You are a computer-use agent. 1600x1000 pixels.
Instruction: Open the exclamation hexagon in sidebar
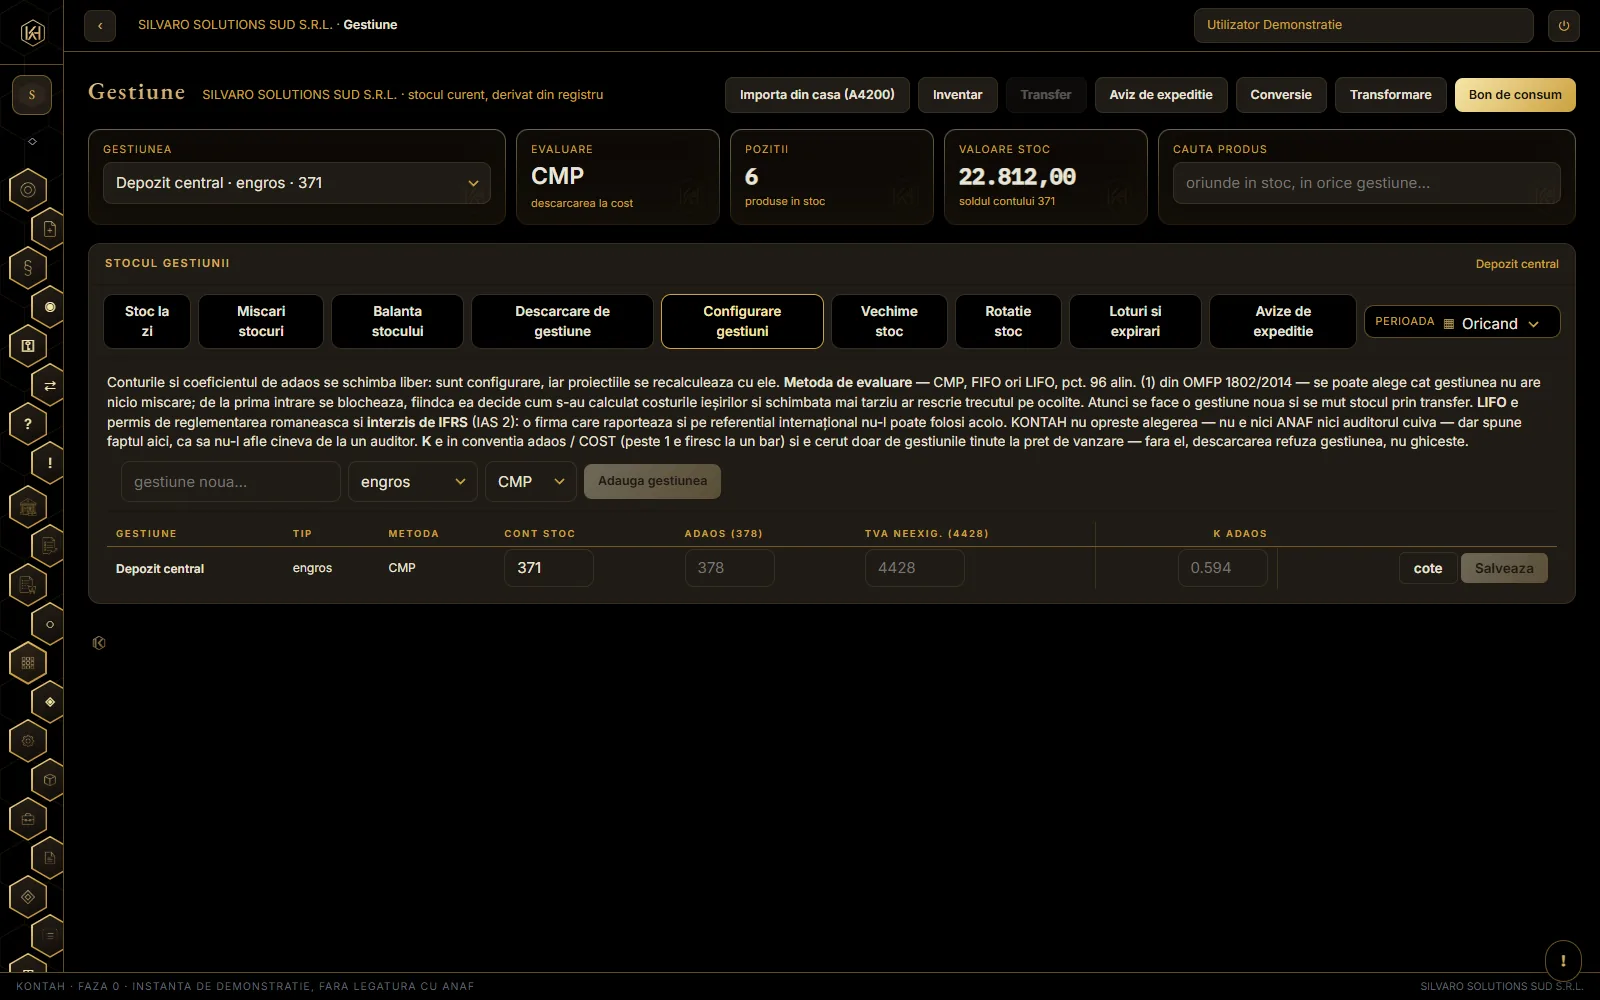[x=49, y=463]
